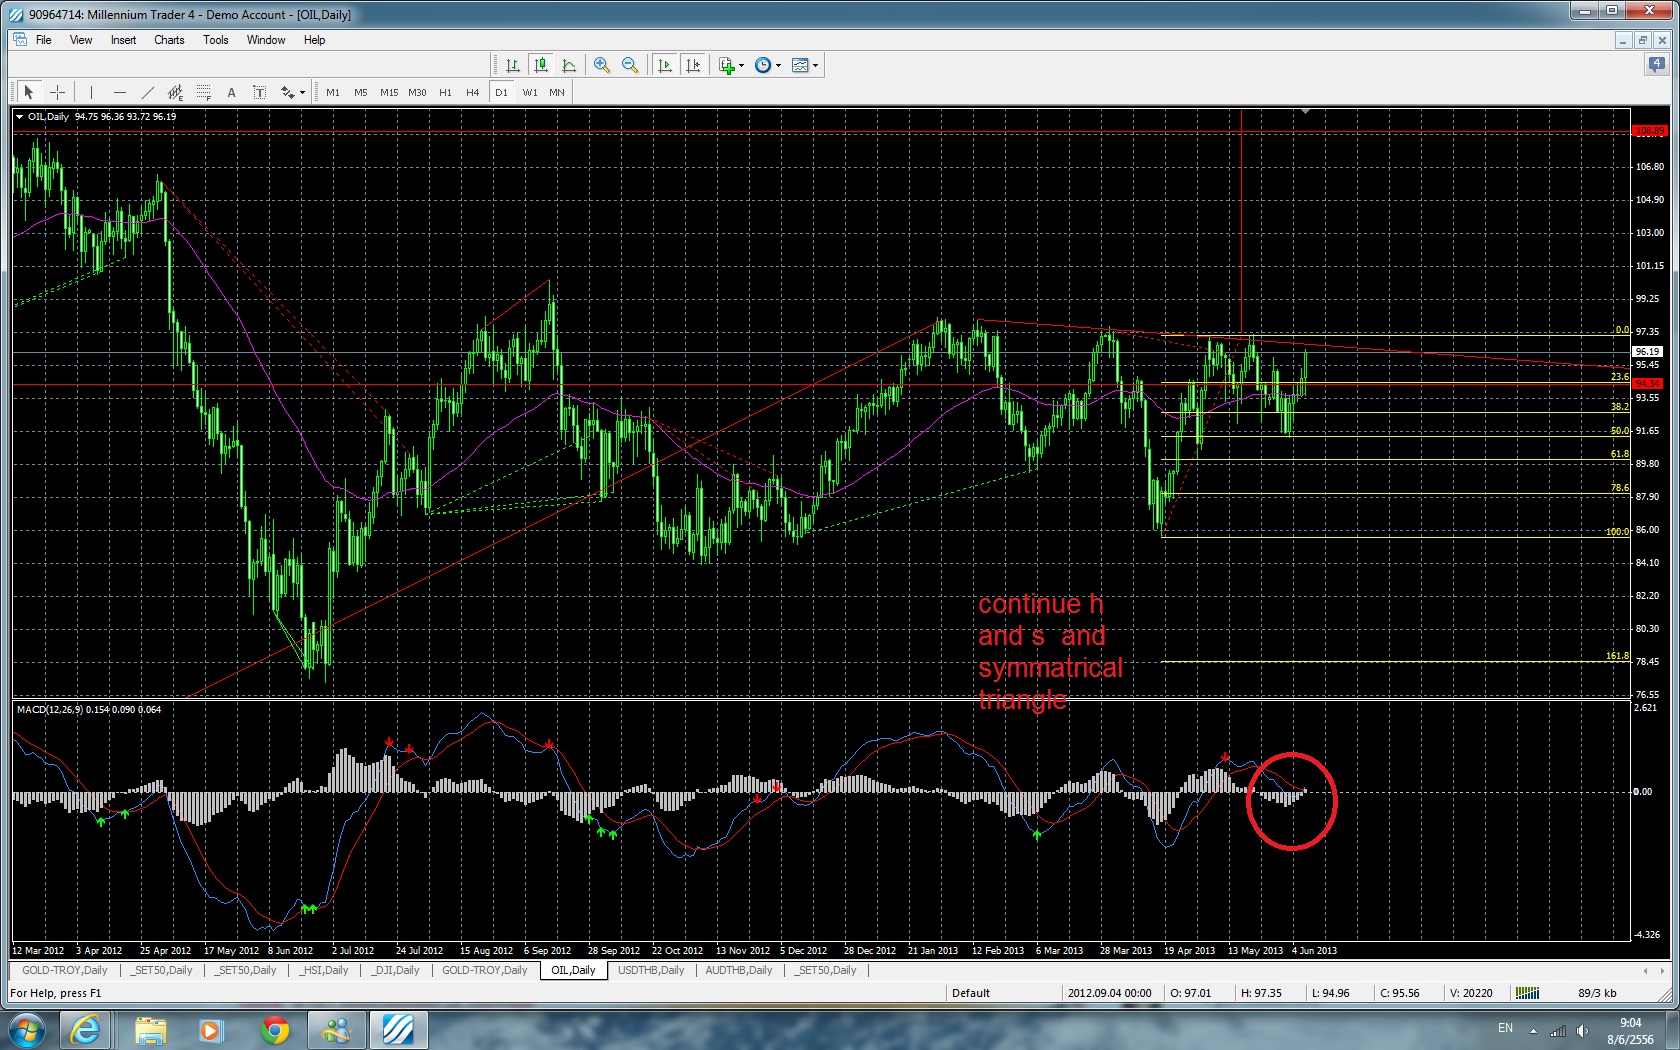The width and height of the screenshot is (1680, 1050).
Task: Expand the periodicity clock dropdown
Action: [778, 66]
